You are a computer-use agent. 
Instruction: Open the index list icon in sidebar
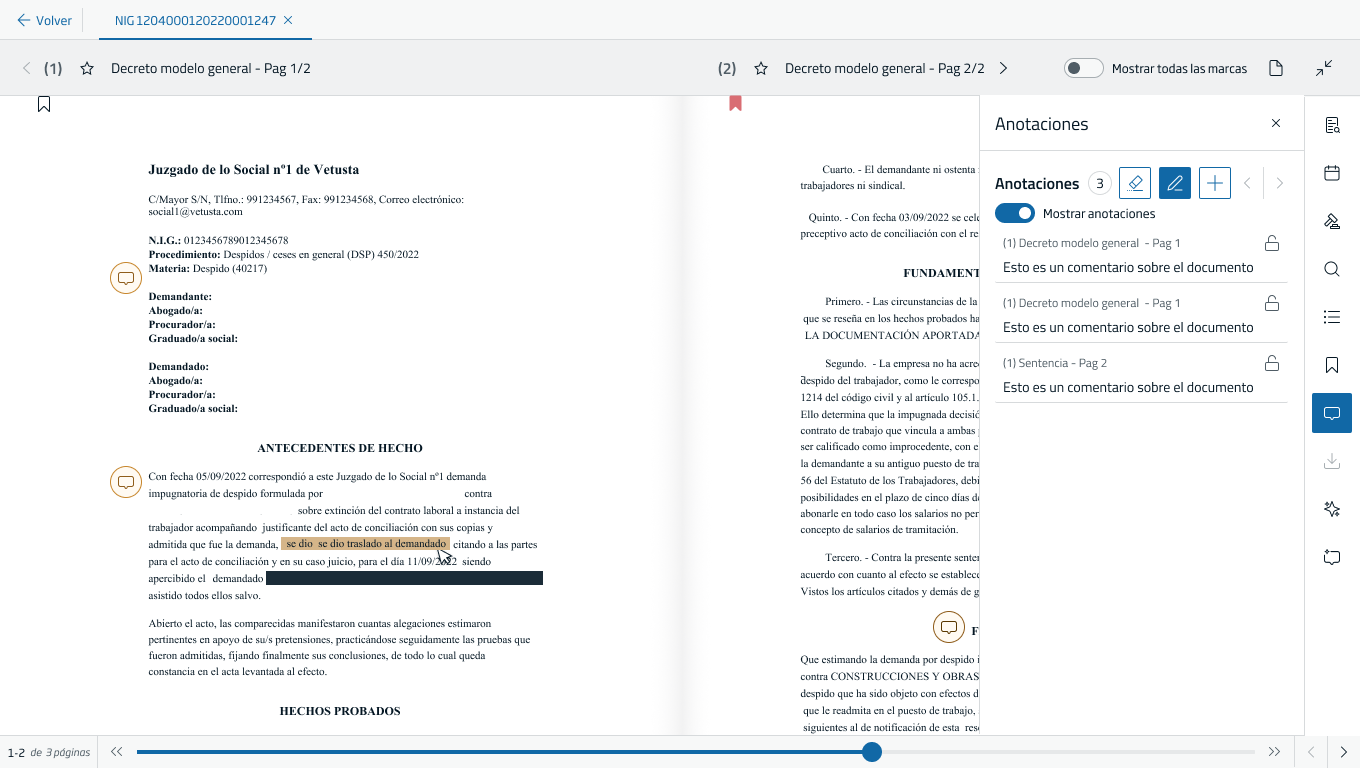pos(1331,317)
